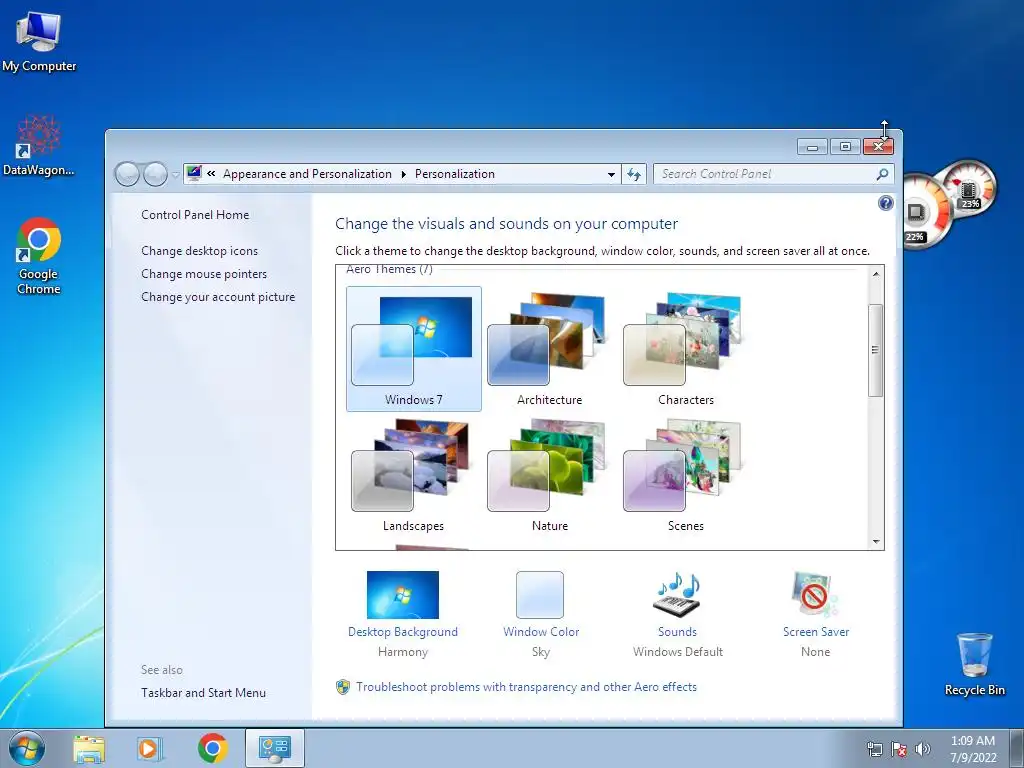Open Chrome from the taskbar

tap(213, 748)
